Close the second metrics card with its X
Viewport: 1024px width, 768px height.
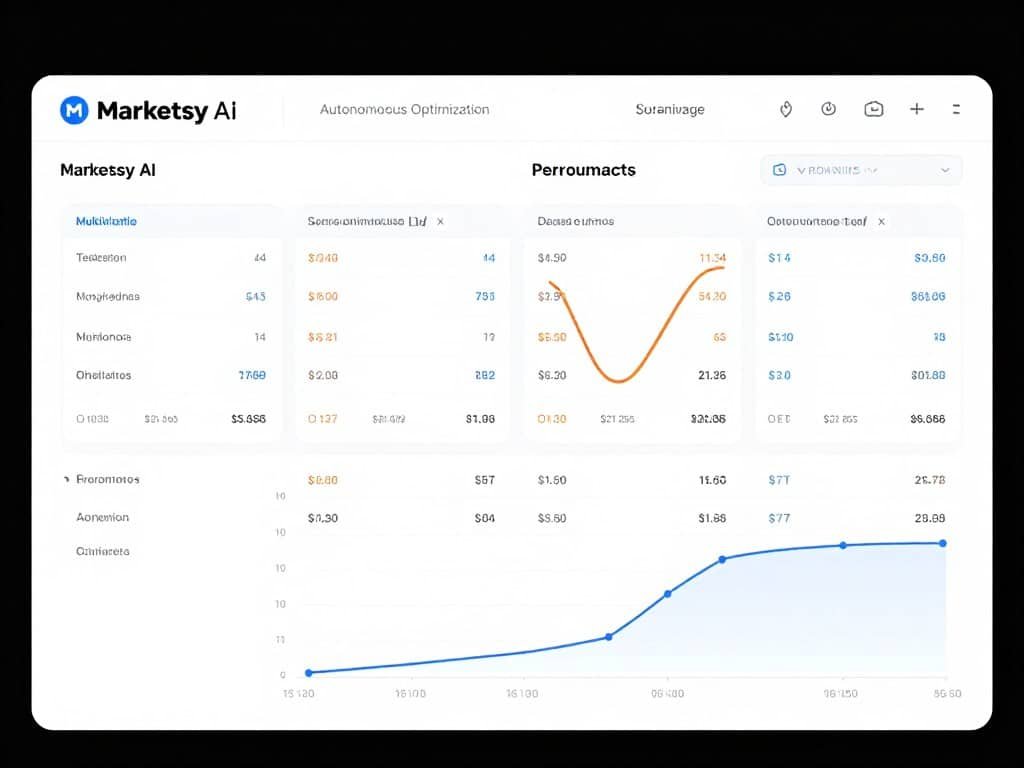point(441,221)
